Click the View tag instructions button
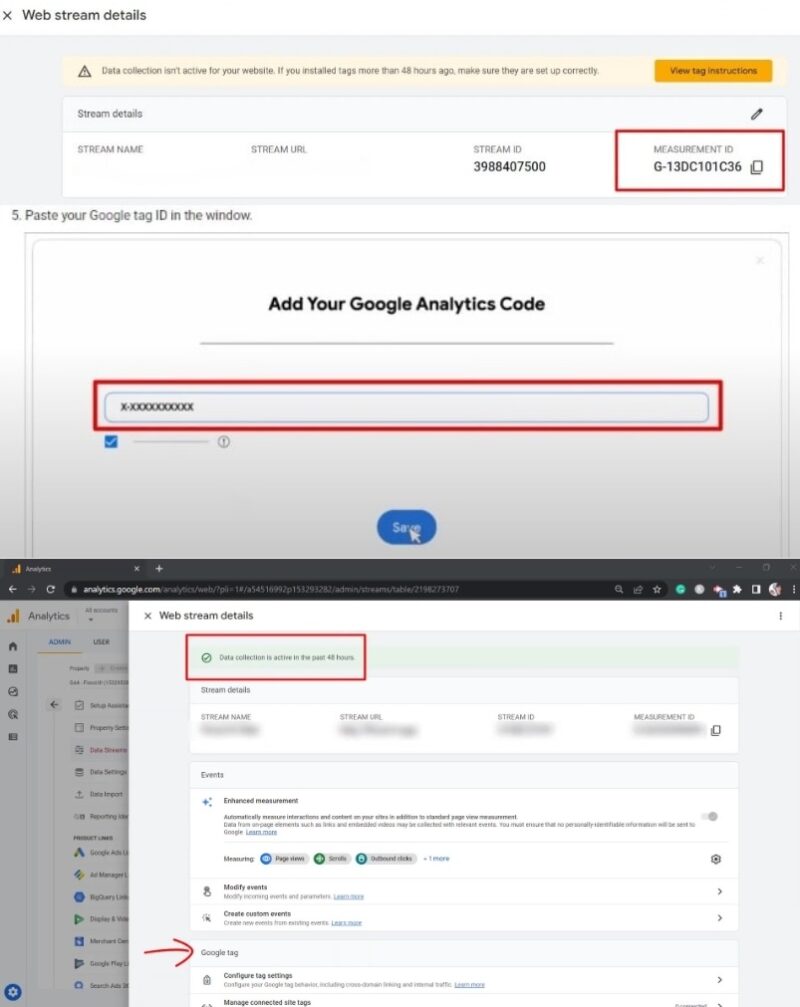The width and height of the screenshot is (800, 1007). pyautogui.click(x=713, y=71)
